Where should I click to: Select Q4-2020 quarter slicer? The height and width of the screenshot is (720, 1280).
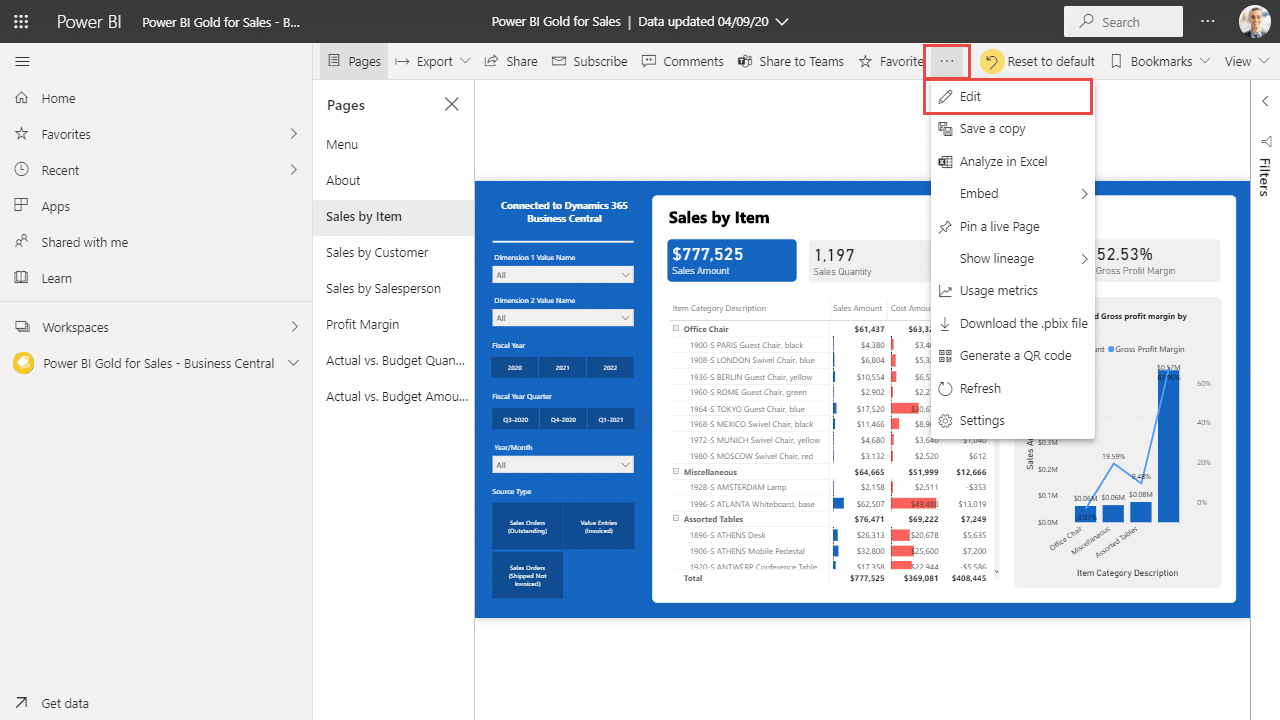click(x=563, y=420)
